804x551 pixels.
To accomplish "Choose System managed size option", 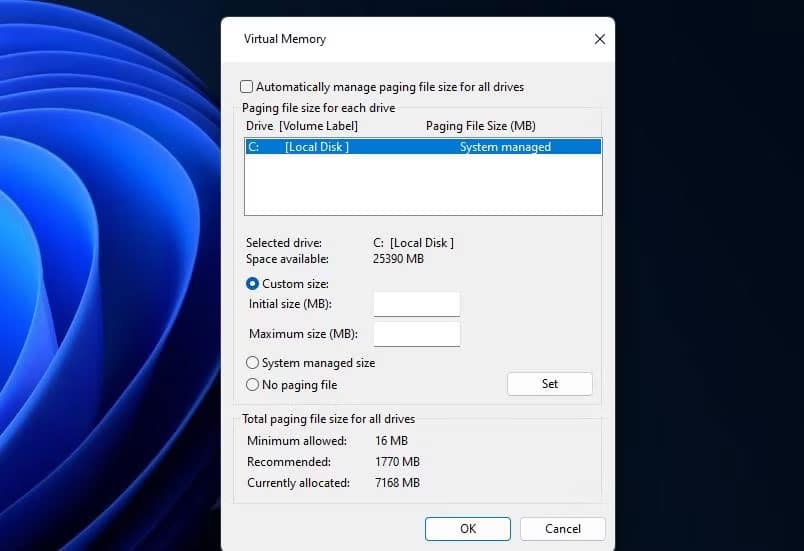I will click(252, 363).
